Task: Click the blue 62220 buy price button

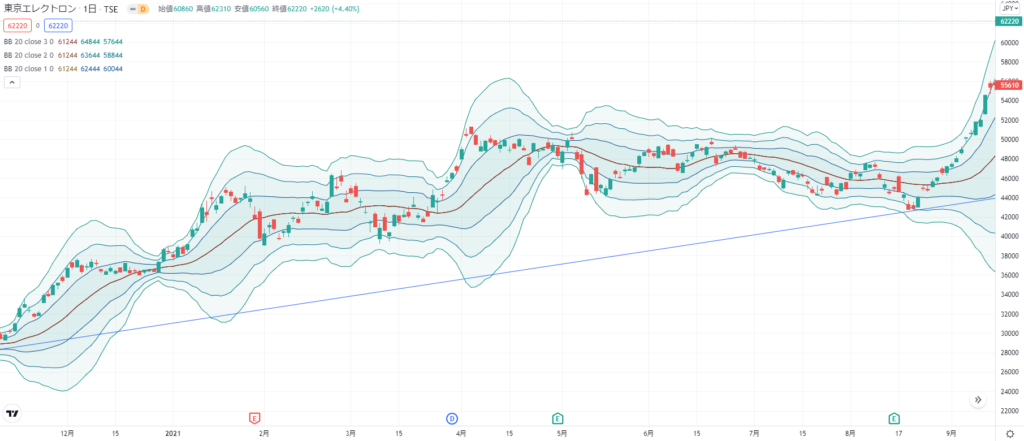Action: [x=58, y=25]
